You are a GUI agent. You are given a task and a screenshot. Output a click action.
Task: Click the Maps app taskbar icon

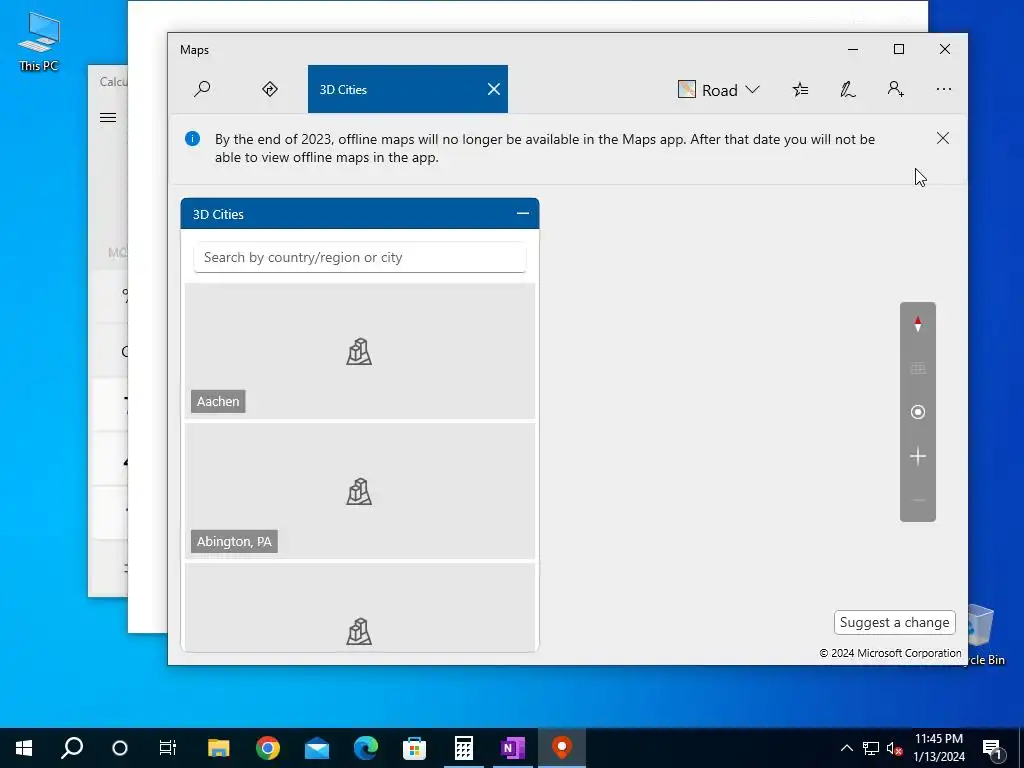coord(562,748)
